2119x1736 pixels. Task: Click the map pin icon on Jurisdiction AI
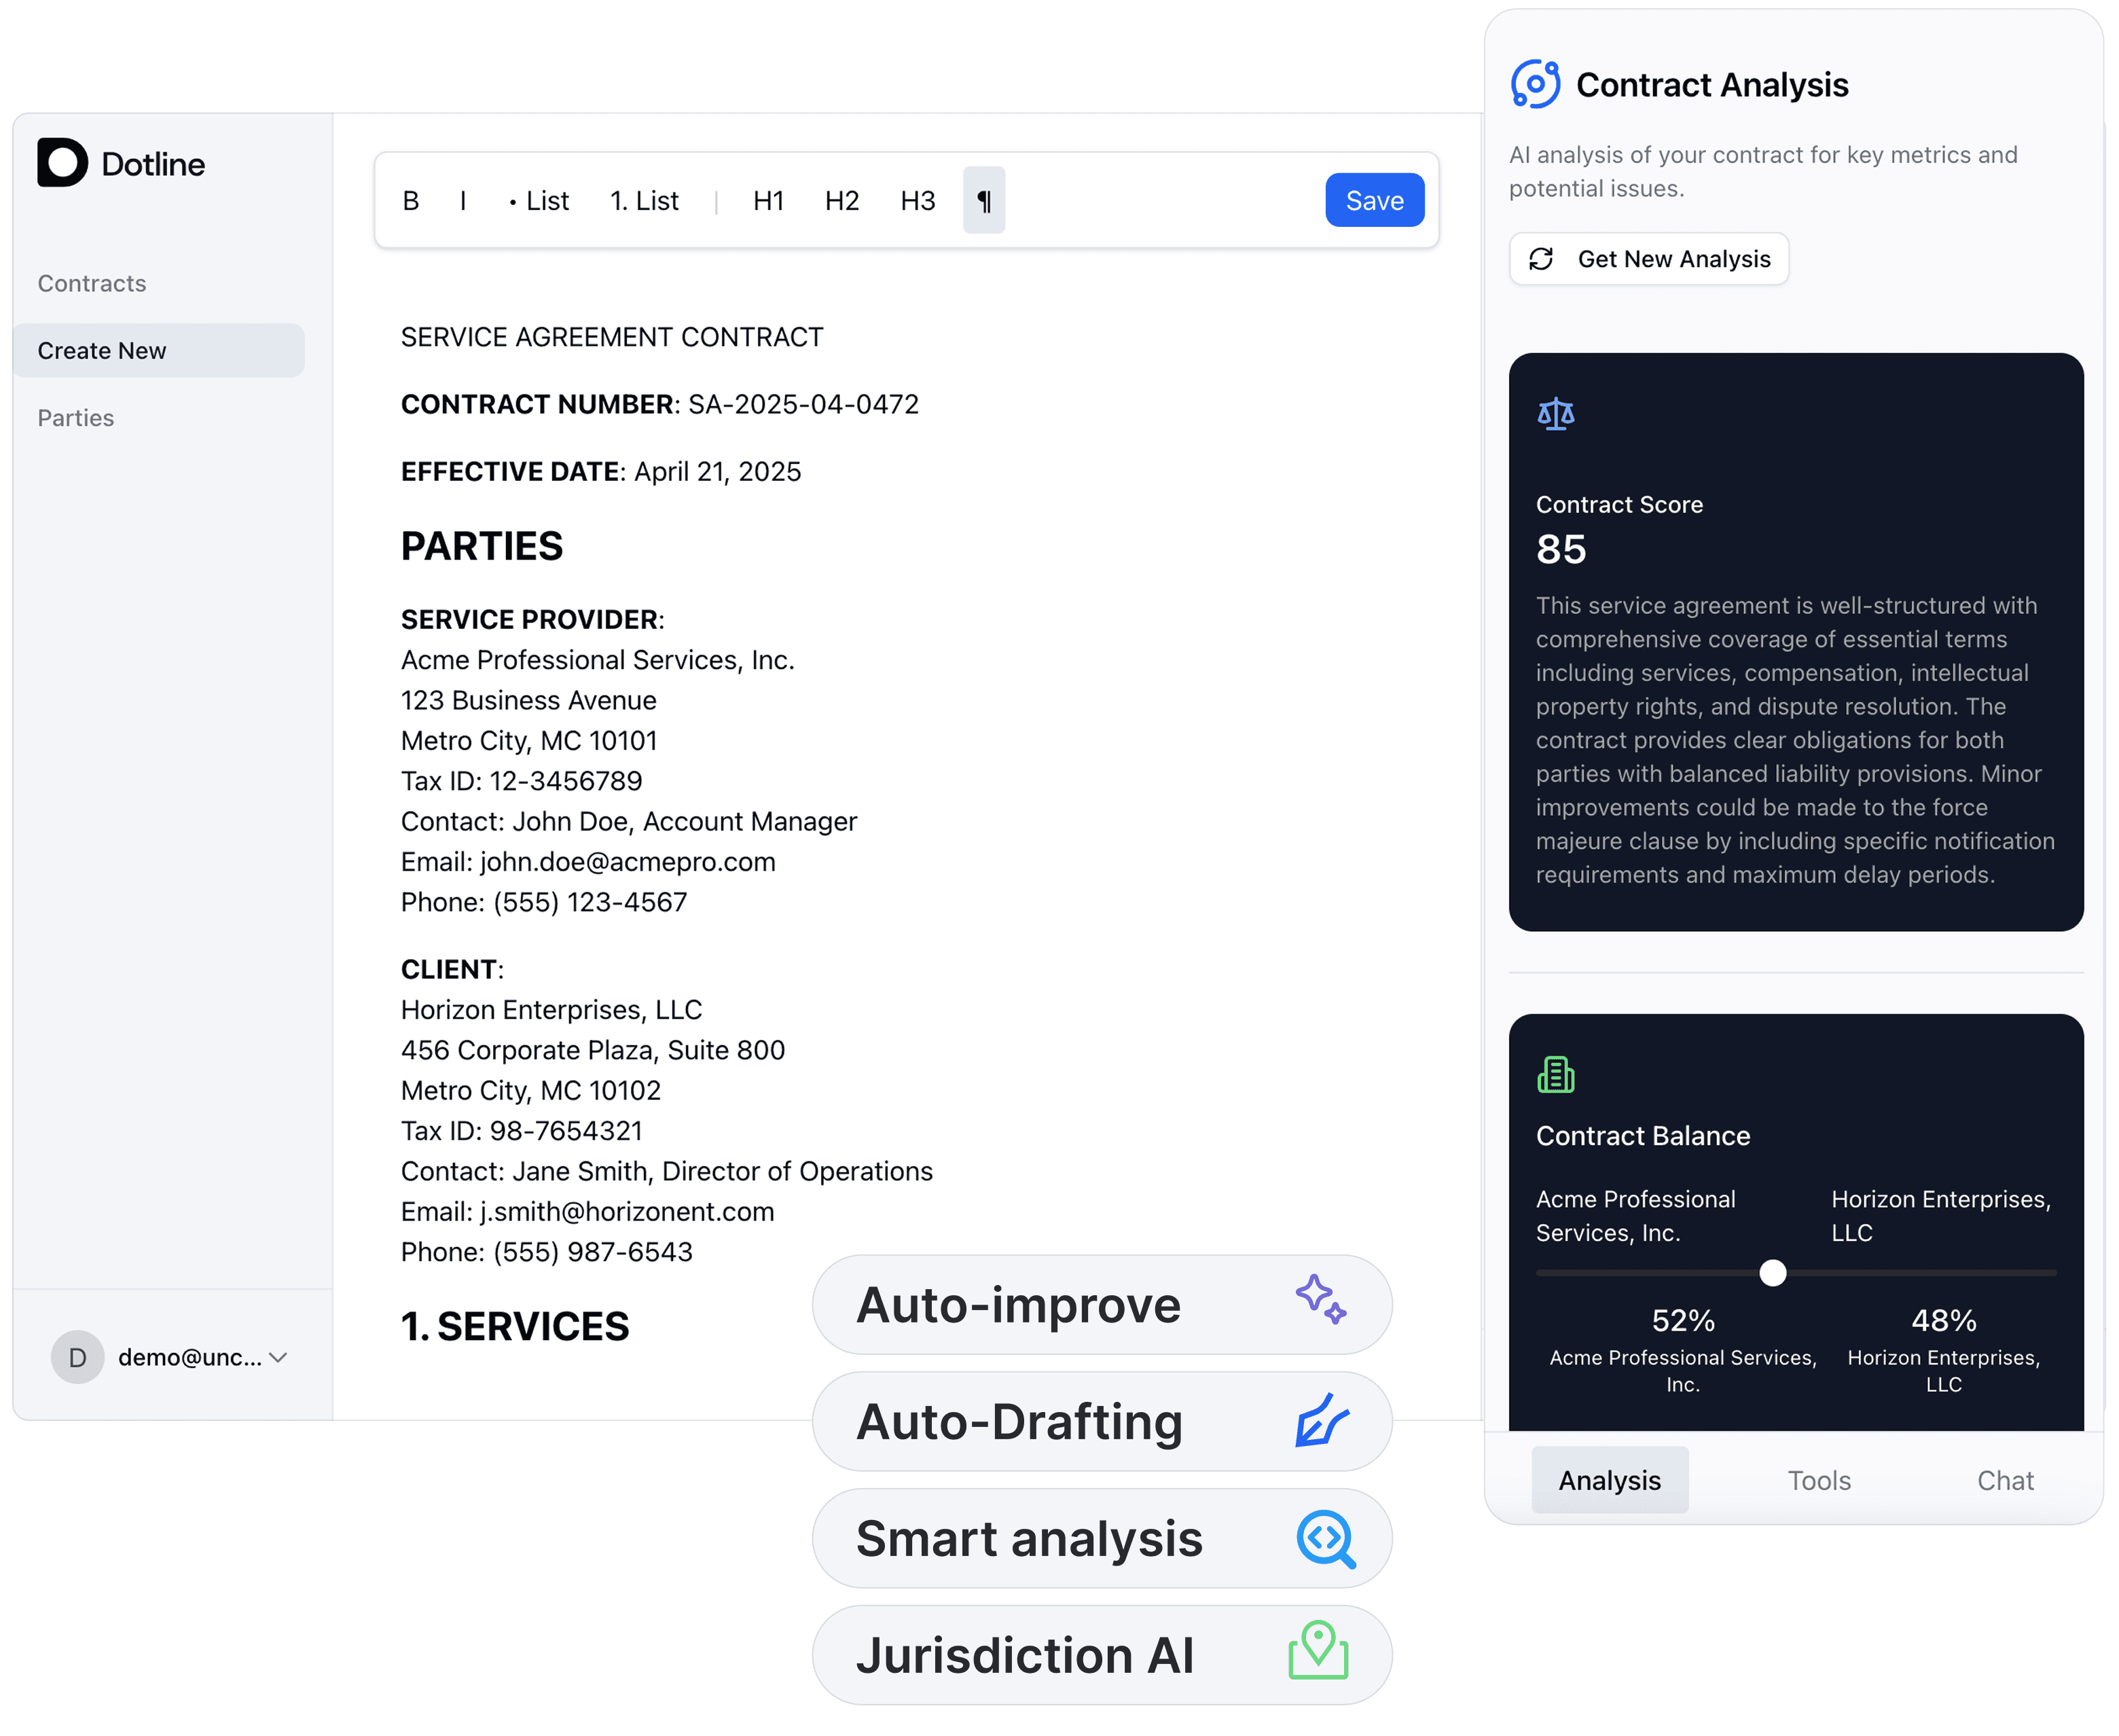1318,1650
